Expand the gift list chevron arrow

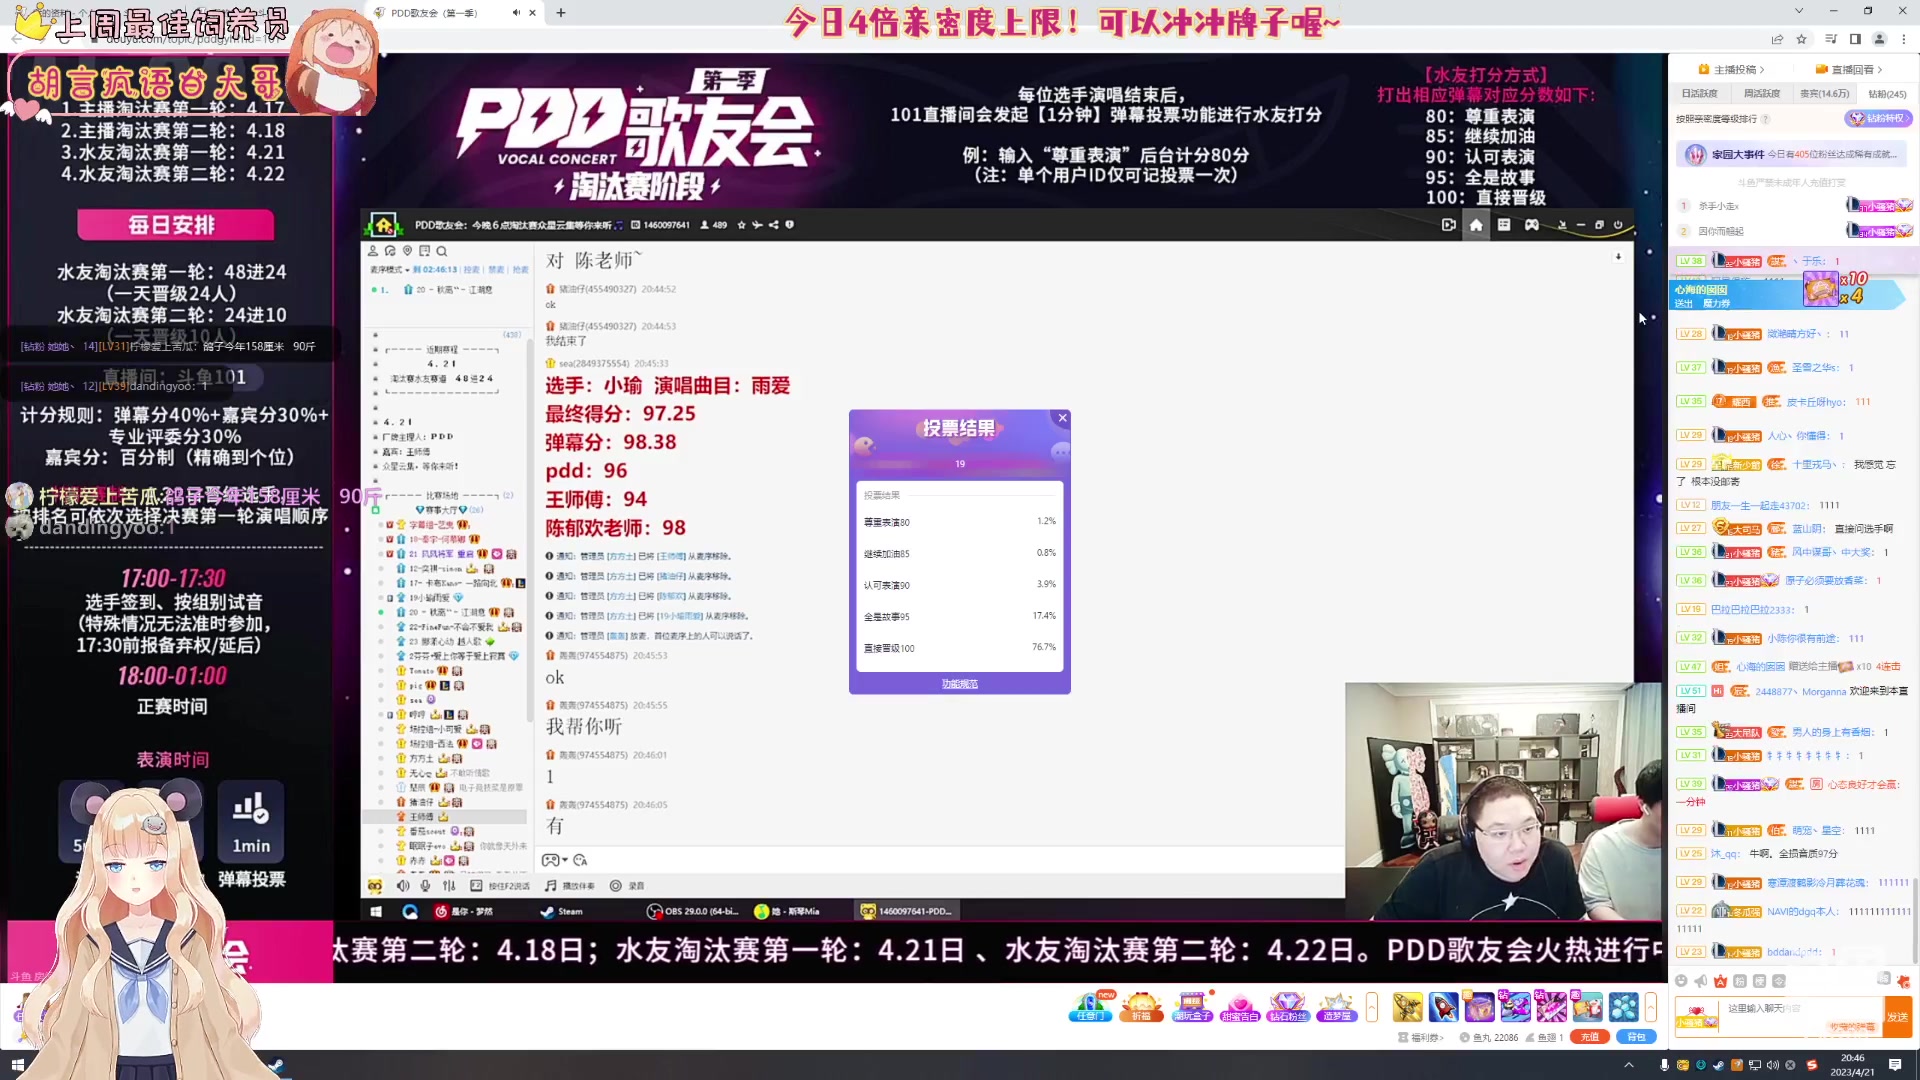(1651, 1007)
